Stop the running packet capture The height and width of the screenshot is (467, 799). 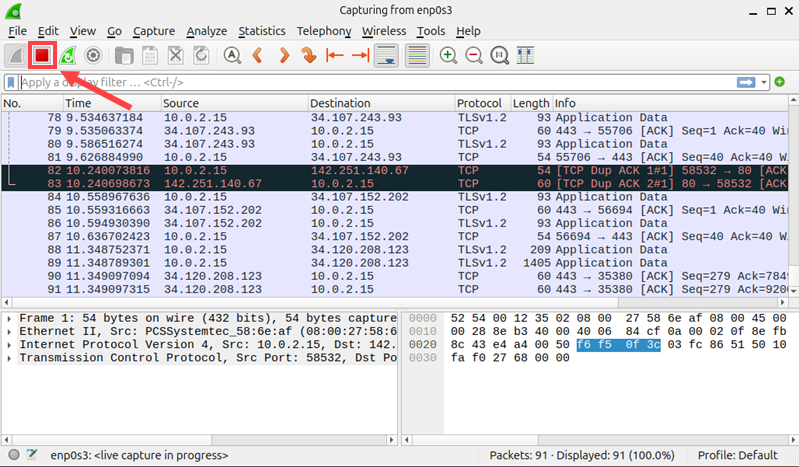42,55
